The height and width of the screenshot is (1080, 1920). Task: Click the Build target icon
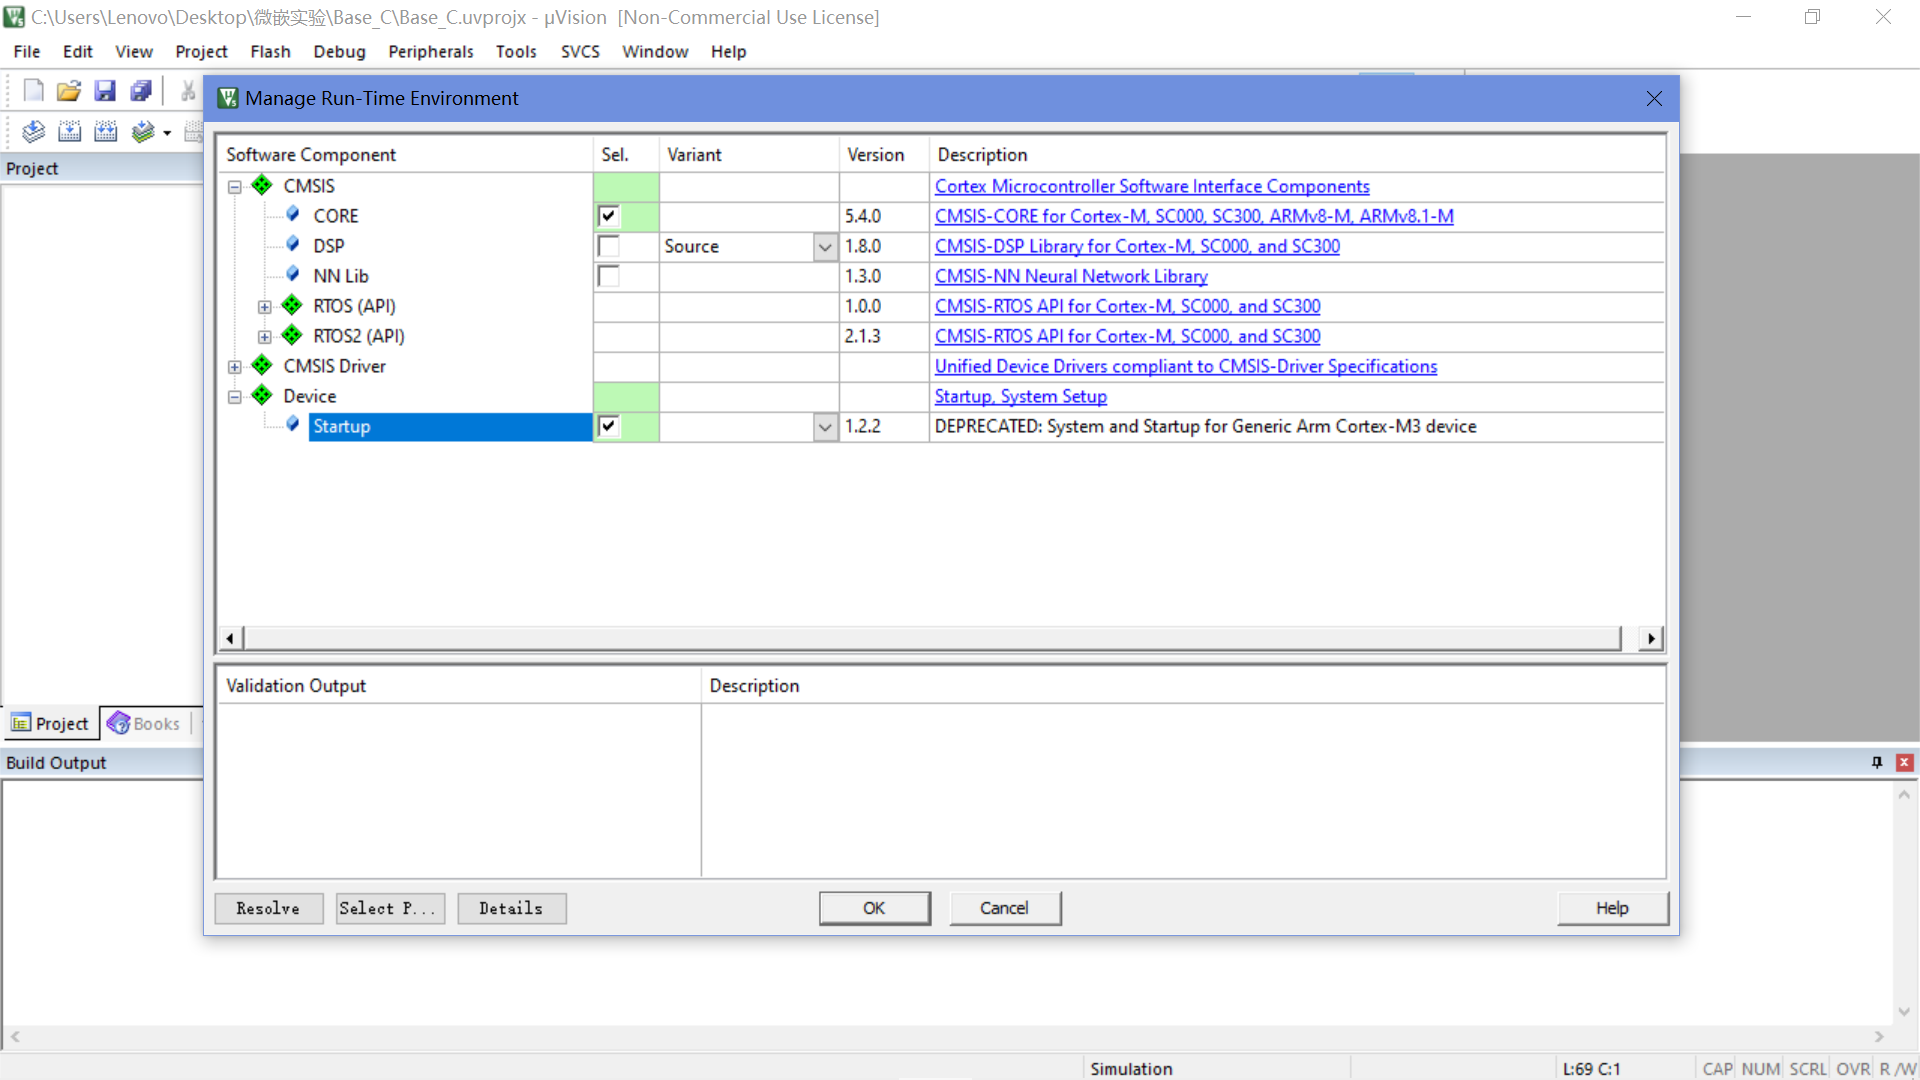(x=69, y=131)
